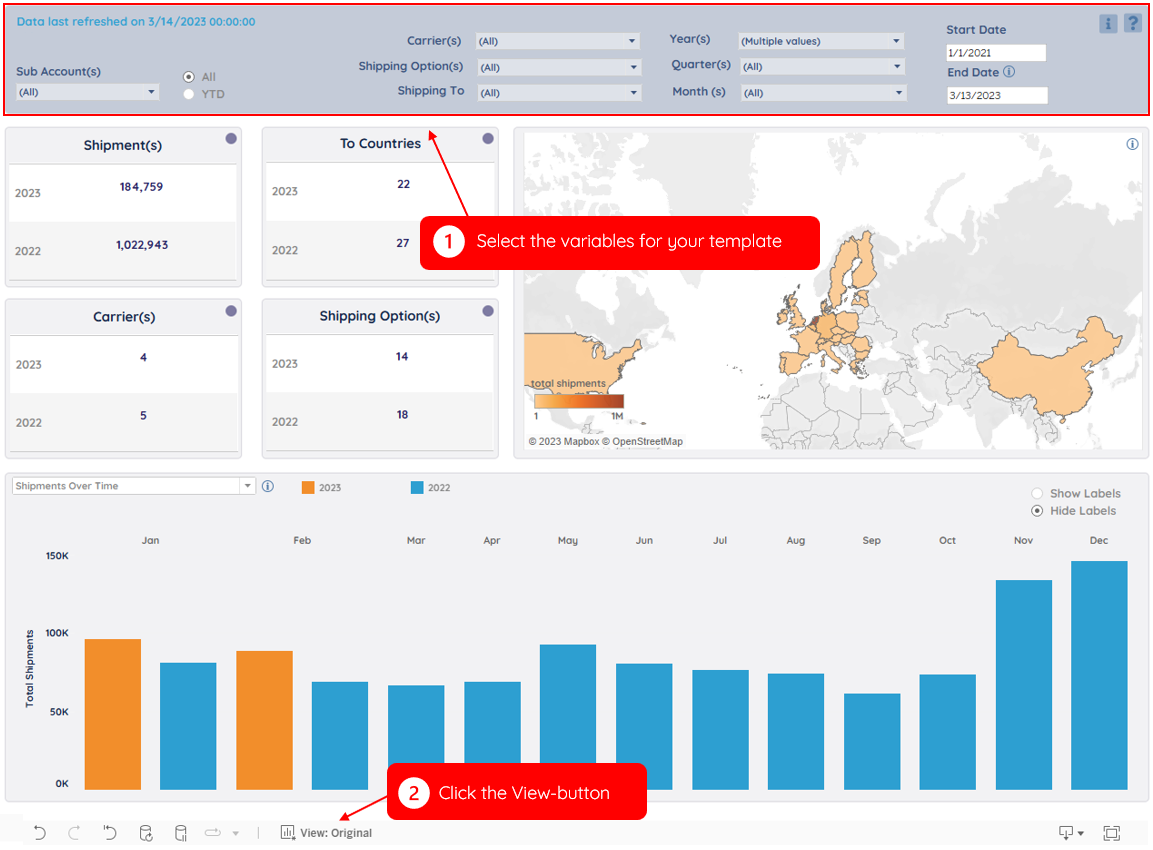The image size is (1153, 850).
Task: Click the orange January 2023 bar
Action: [113, 715]
